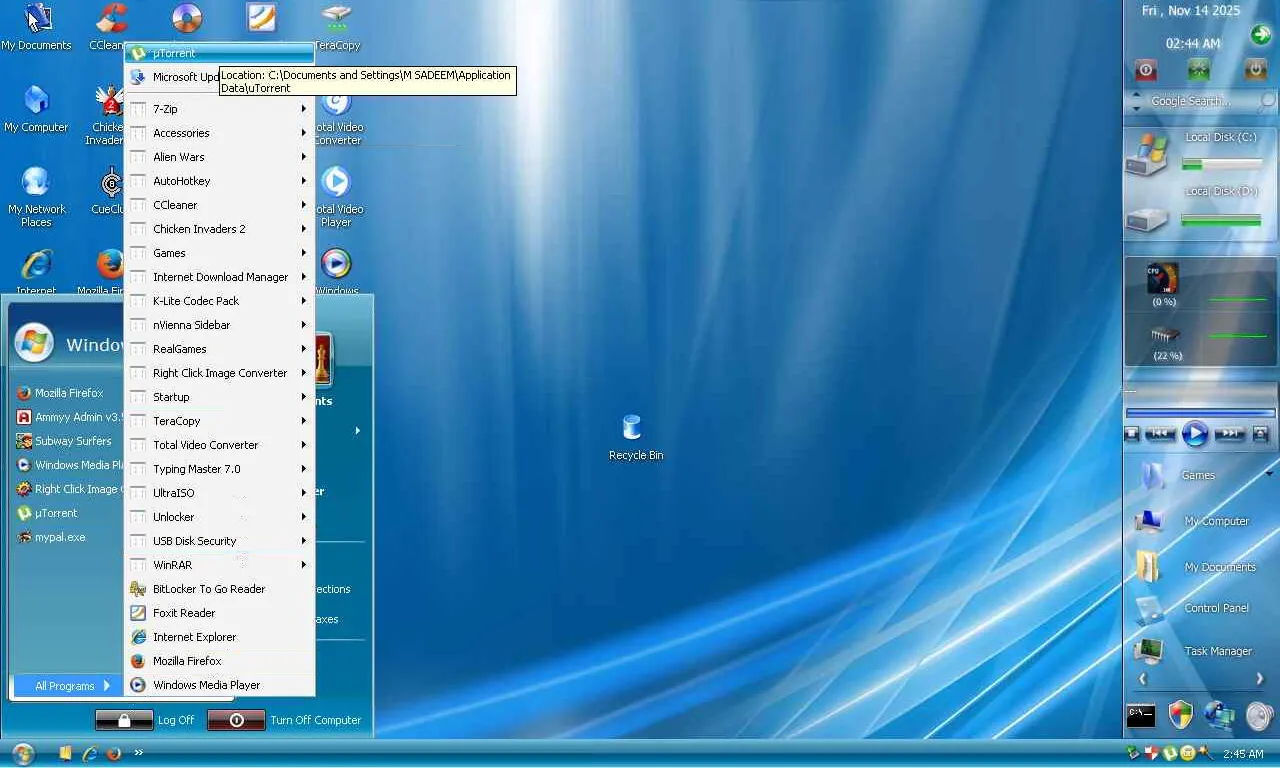1280x768 pixels.
Task: Stop playback in the sidebar media player
Action: [1132, 434]
